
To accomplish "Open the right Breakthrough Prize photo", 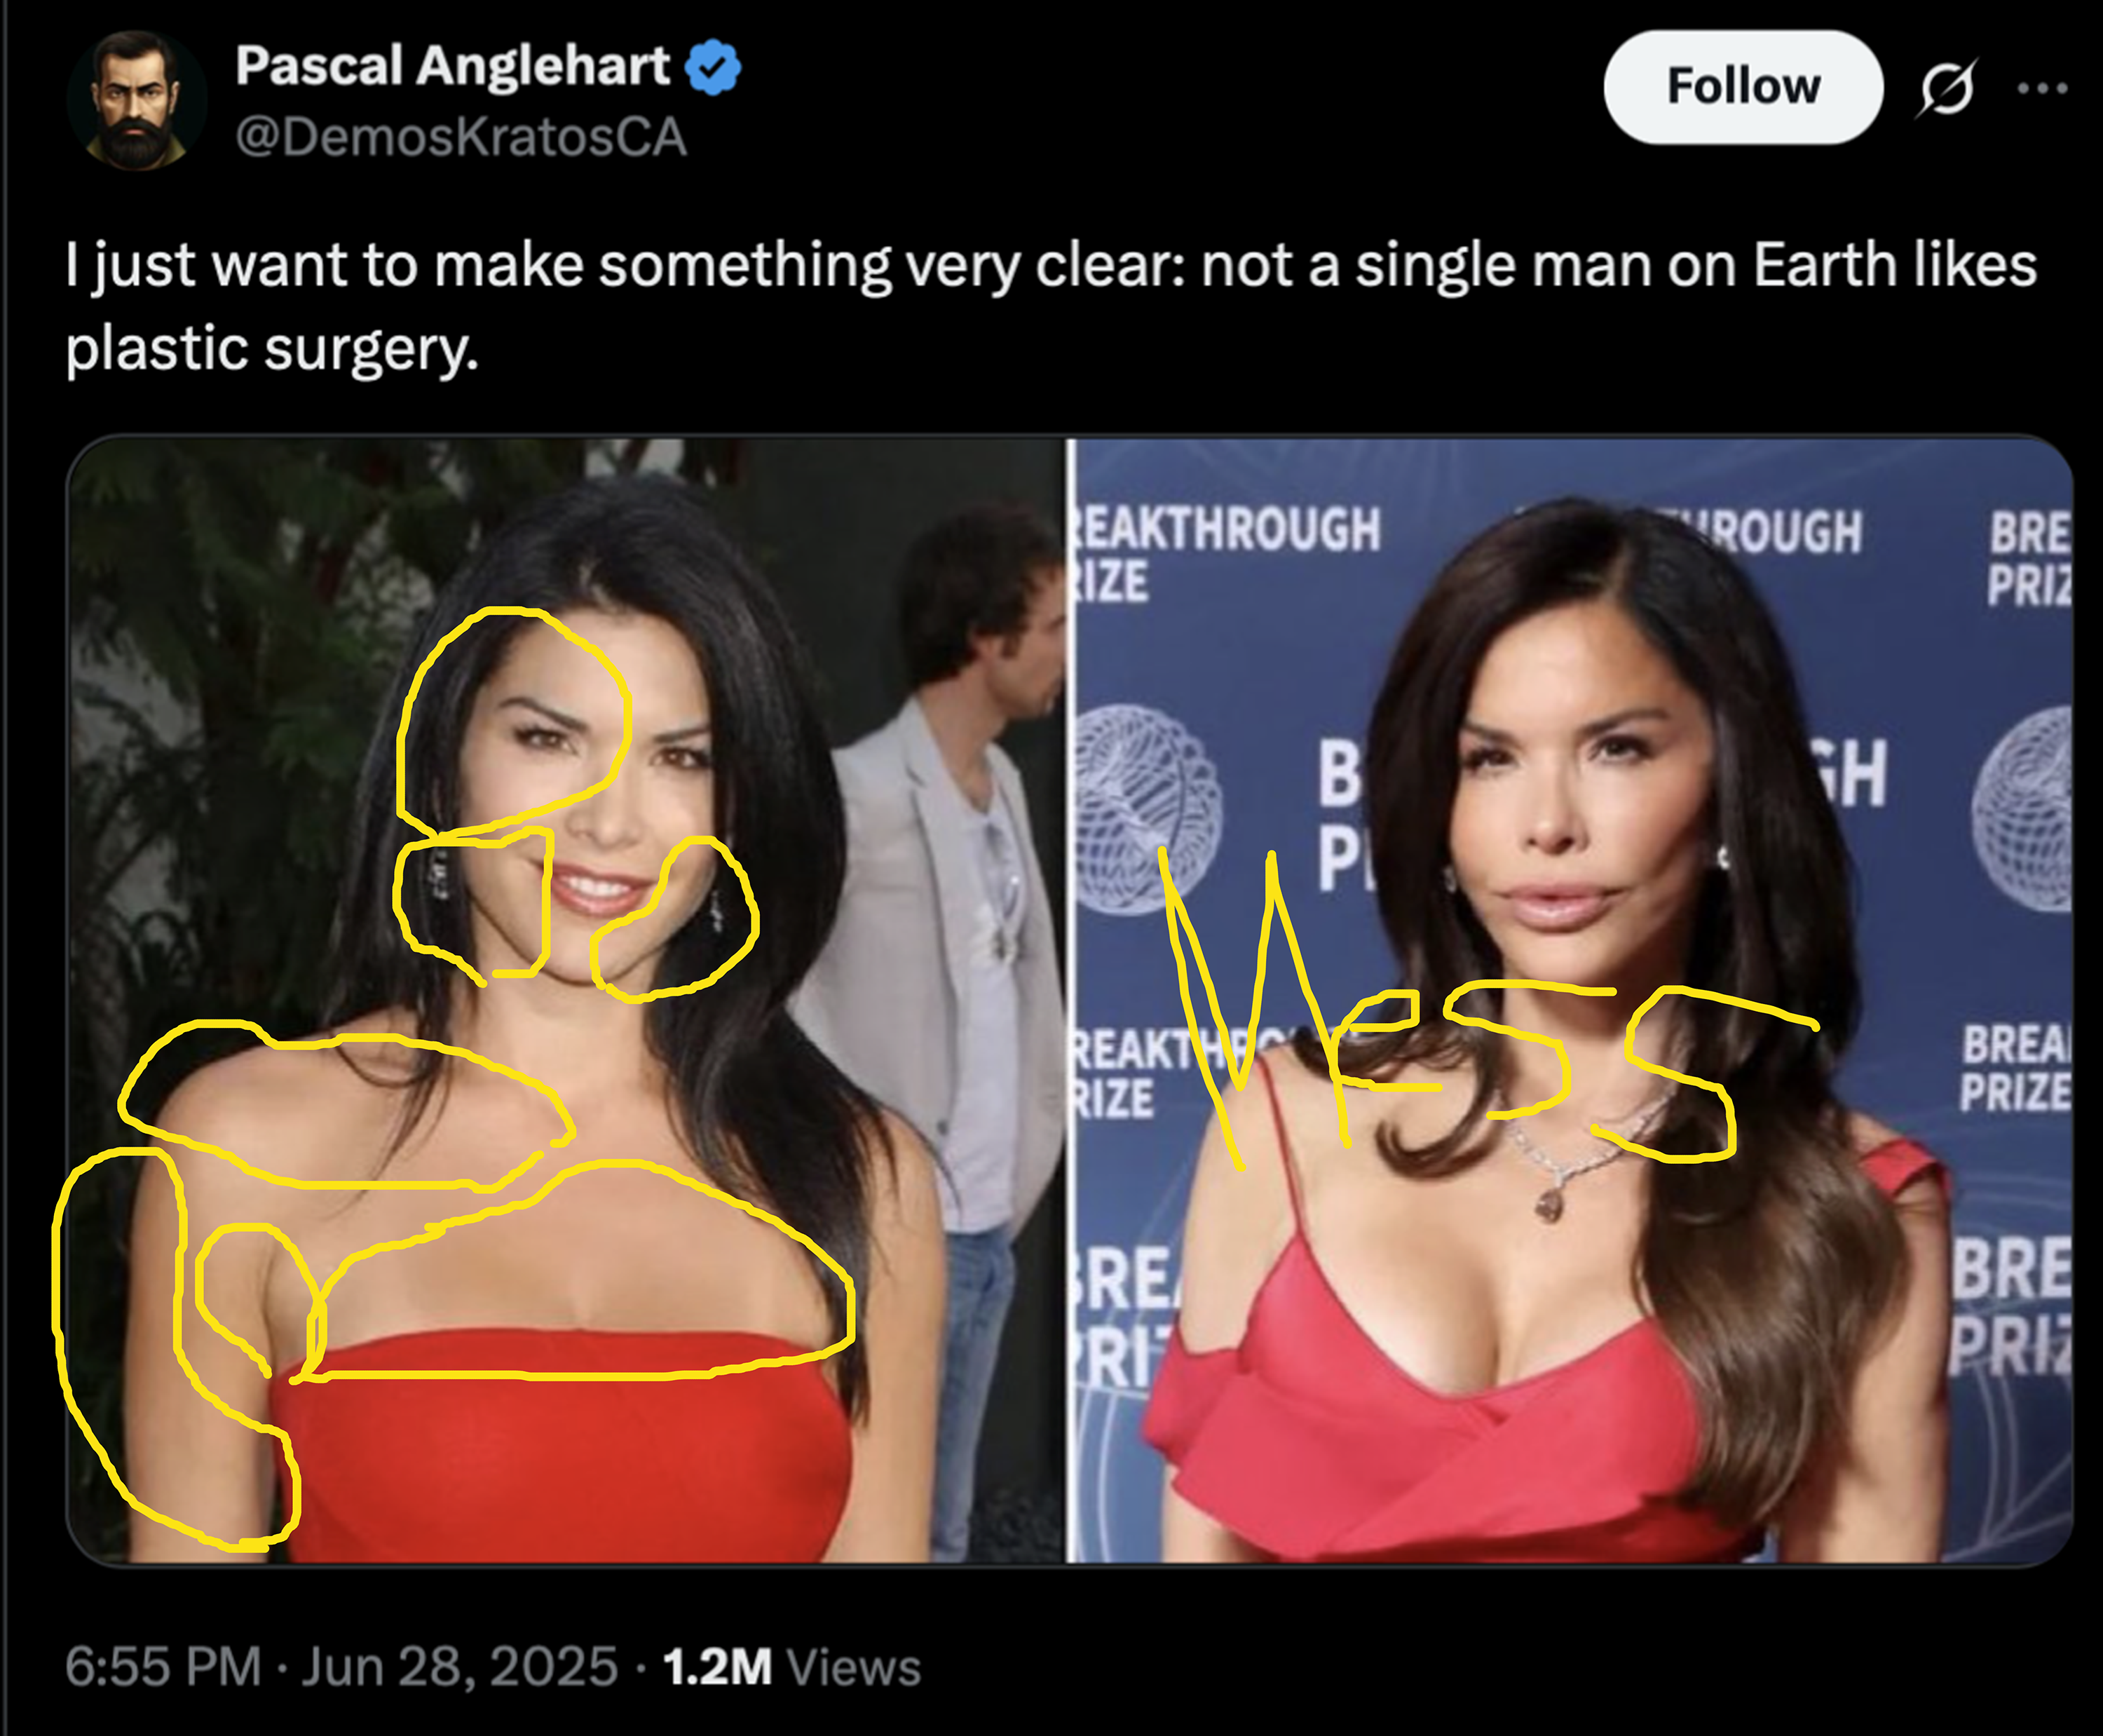I will click(x=1570, y=1000).
